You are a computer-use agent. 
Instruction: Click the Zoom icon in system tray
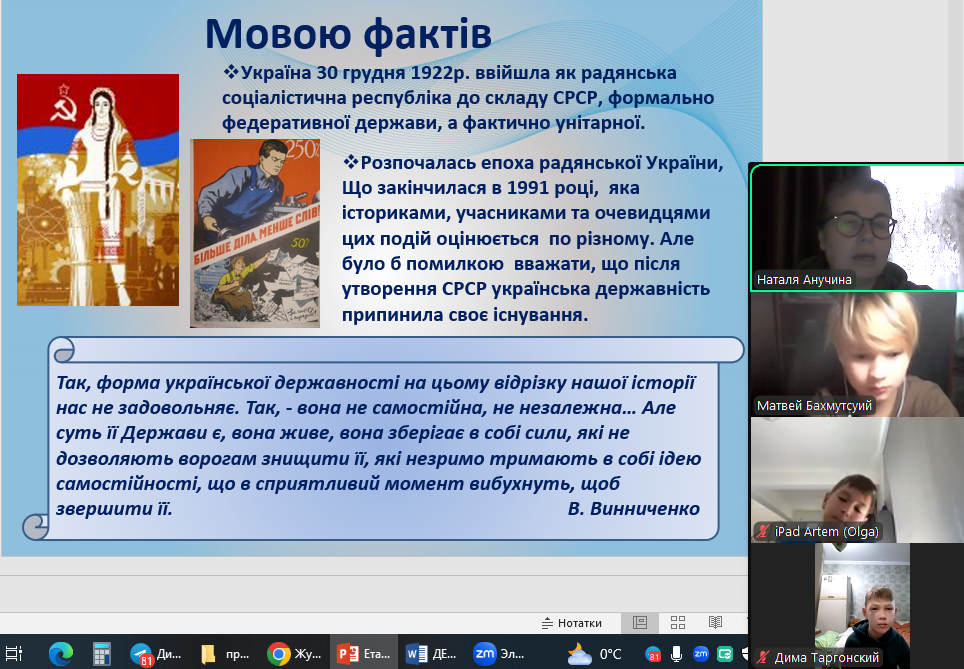click(x=700, y=654)
